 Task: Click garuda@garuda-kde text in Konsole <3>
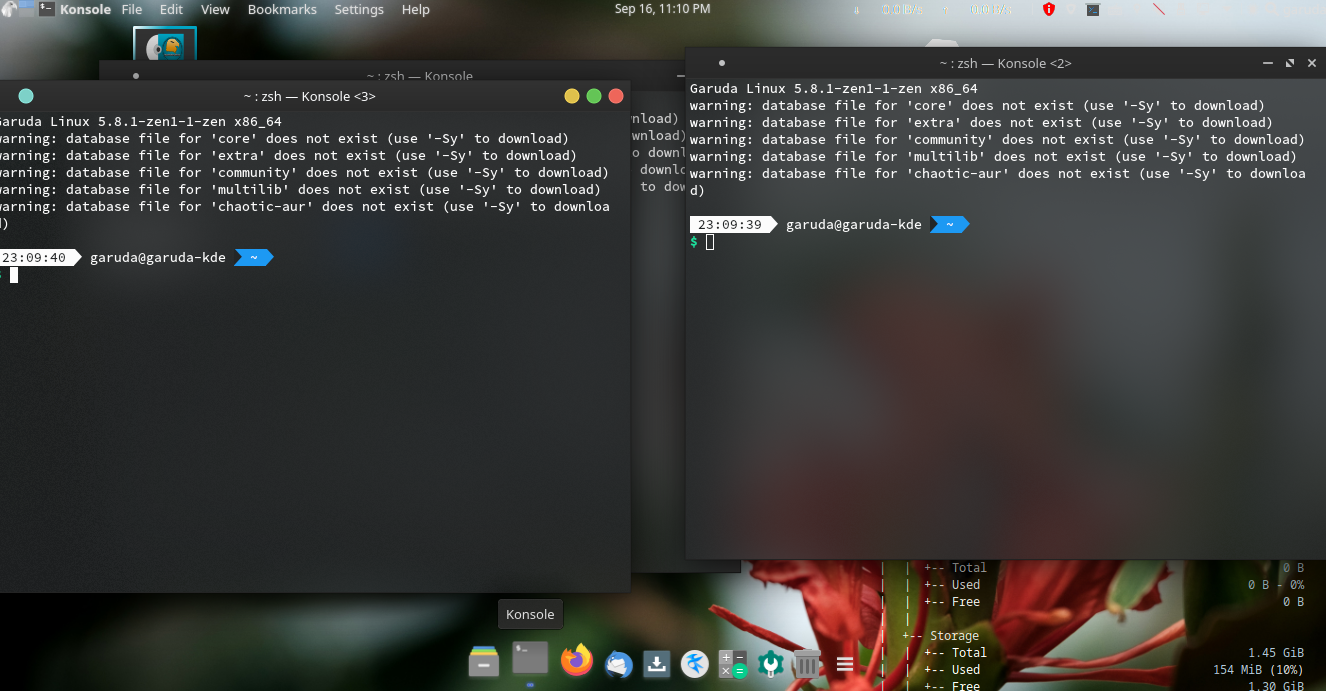tap(158, 258)
